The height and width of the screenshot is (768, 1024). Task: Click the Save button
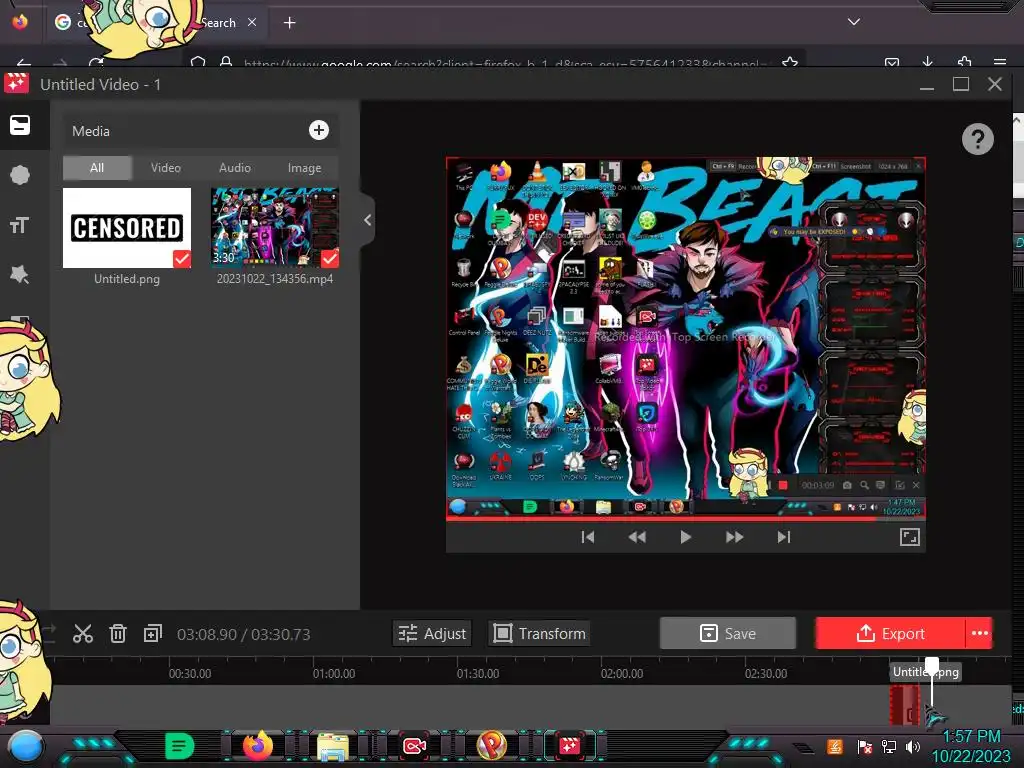pyautogui.click(x=728, y=633)
